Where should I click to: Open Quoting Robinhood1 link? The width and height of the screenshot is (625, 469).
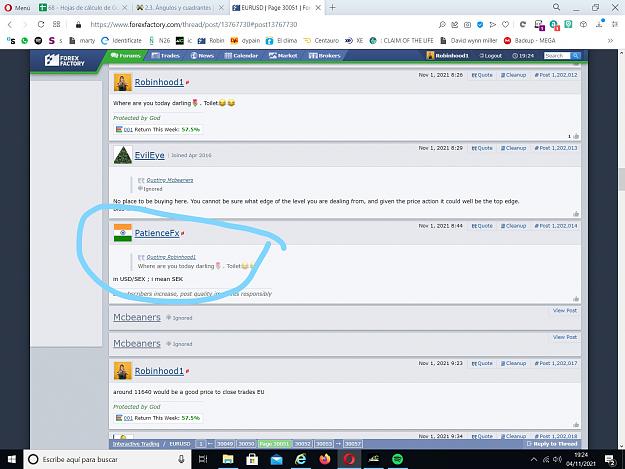pos(171,257)
